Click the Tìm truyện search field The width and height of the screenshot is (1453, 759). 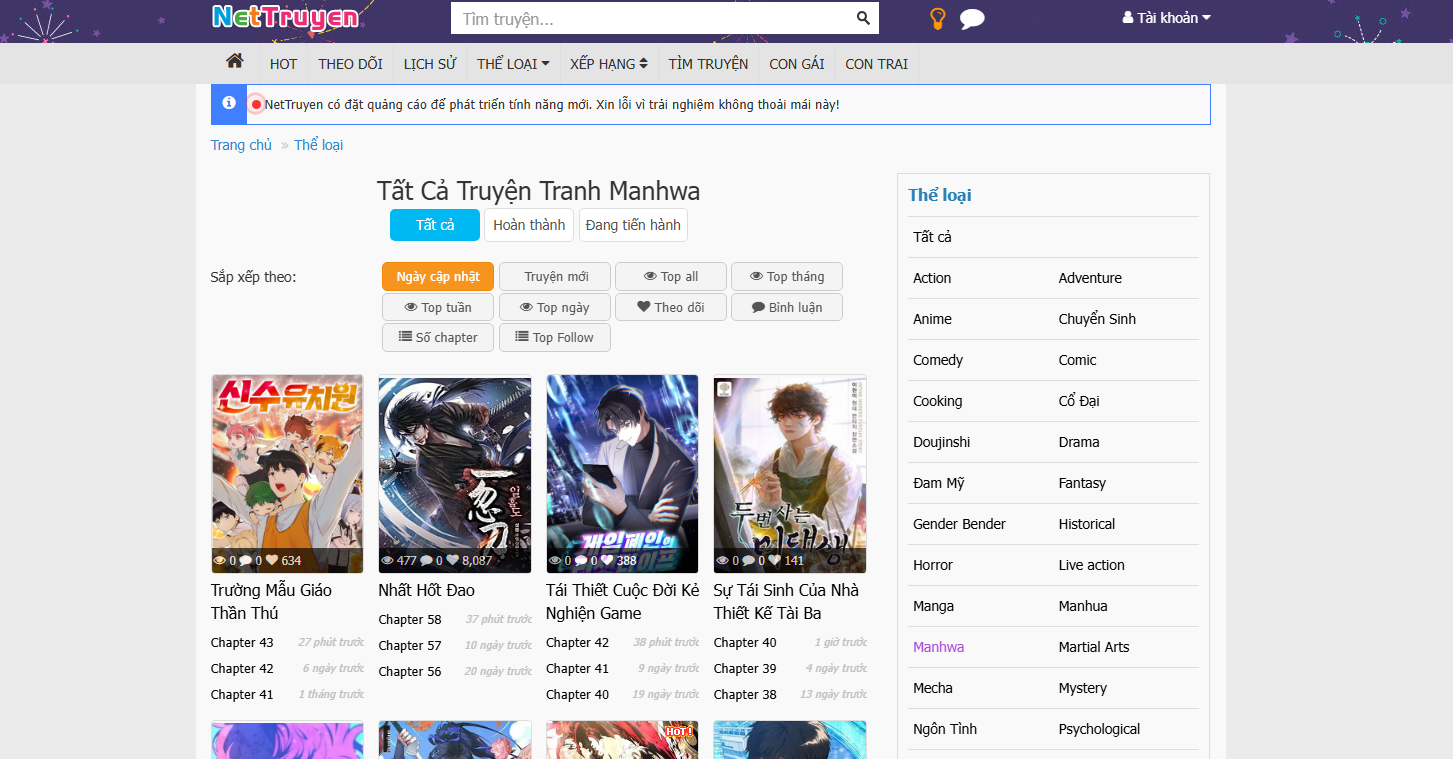650,18
